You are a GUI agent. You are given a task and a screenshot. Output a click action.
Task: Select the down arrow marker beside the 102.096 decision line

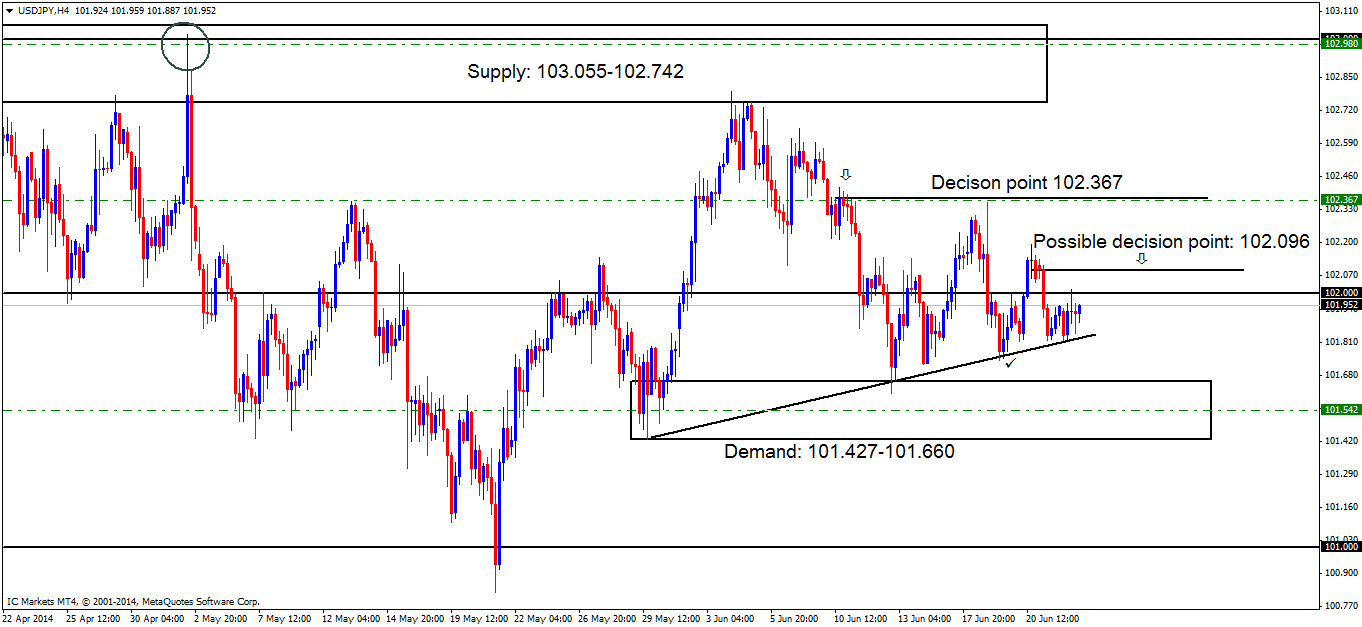coord(1142,258)
